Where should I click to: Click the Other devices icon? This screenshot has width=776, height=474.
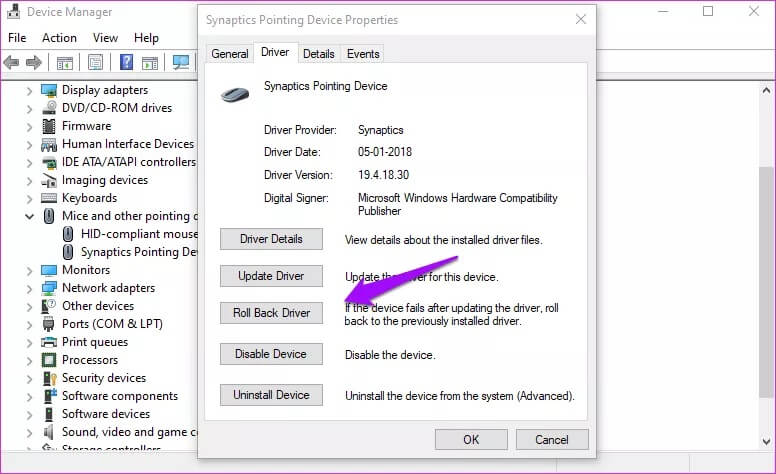(49, 306)
